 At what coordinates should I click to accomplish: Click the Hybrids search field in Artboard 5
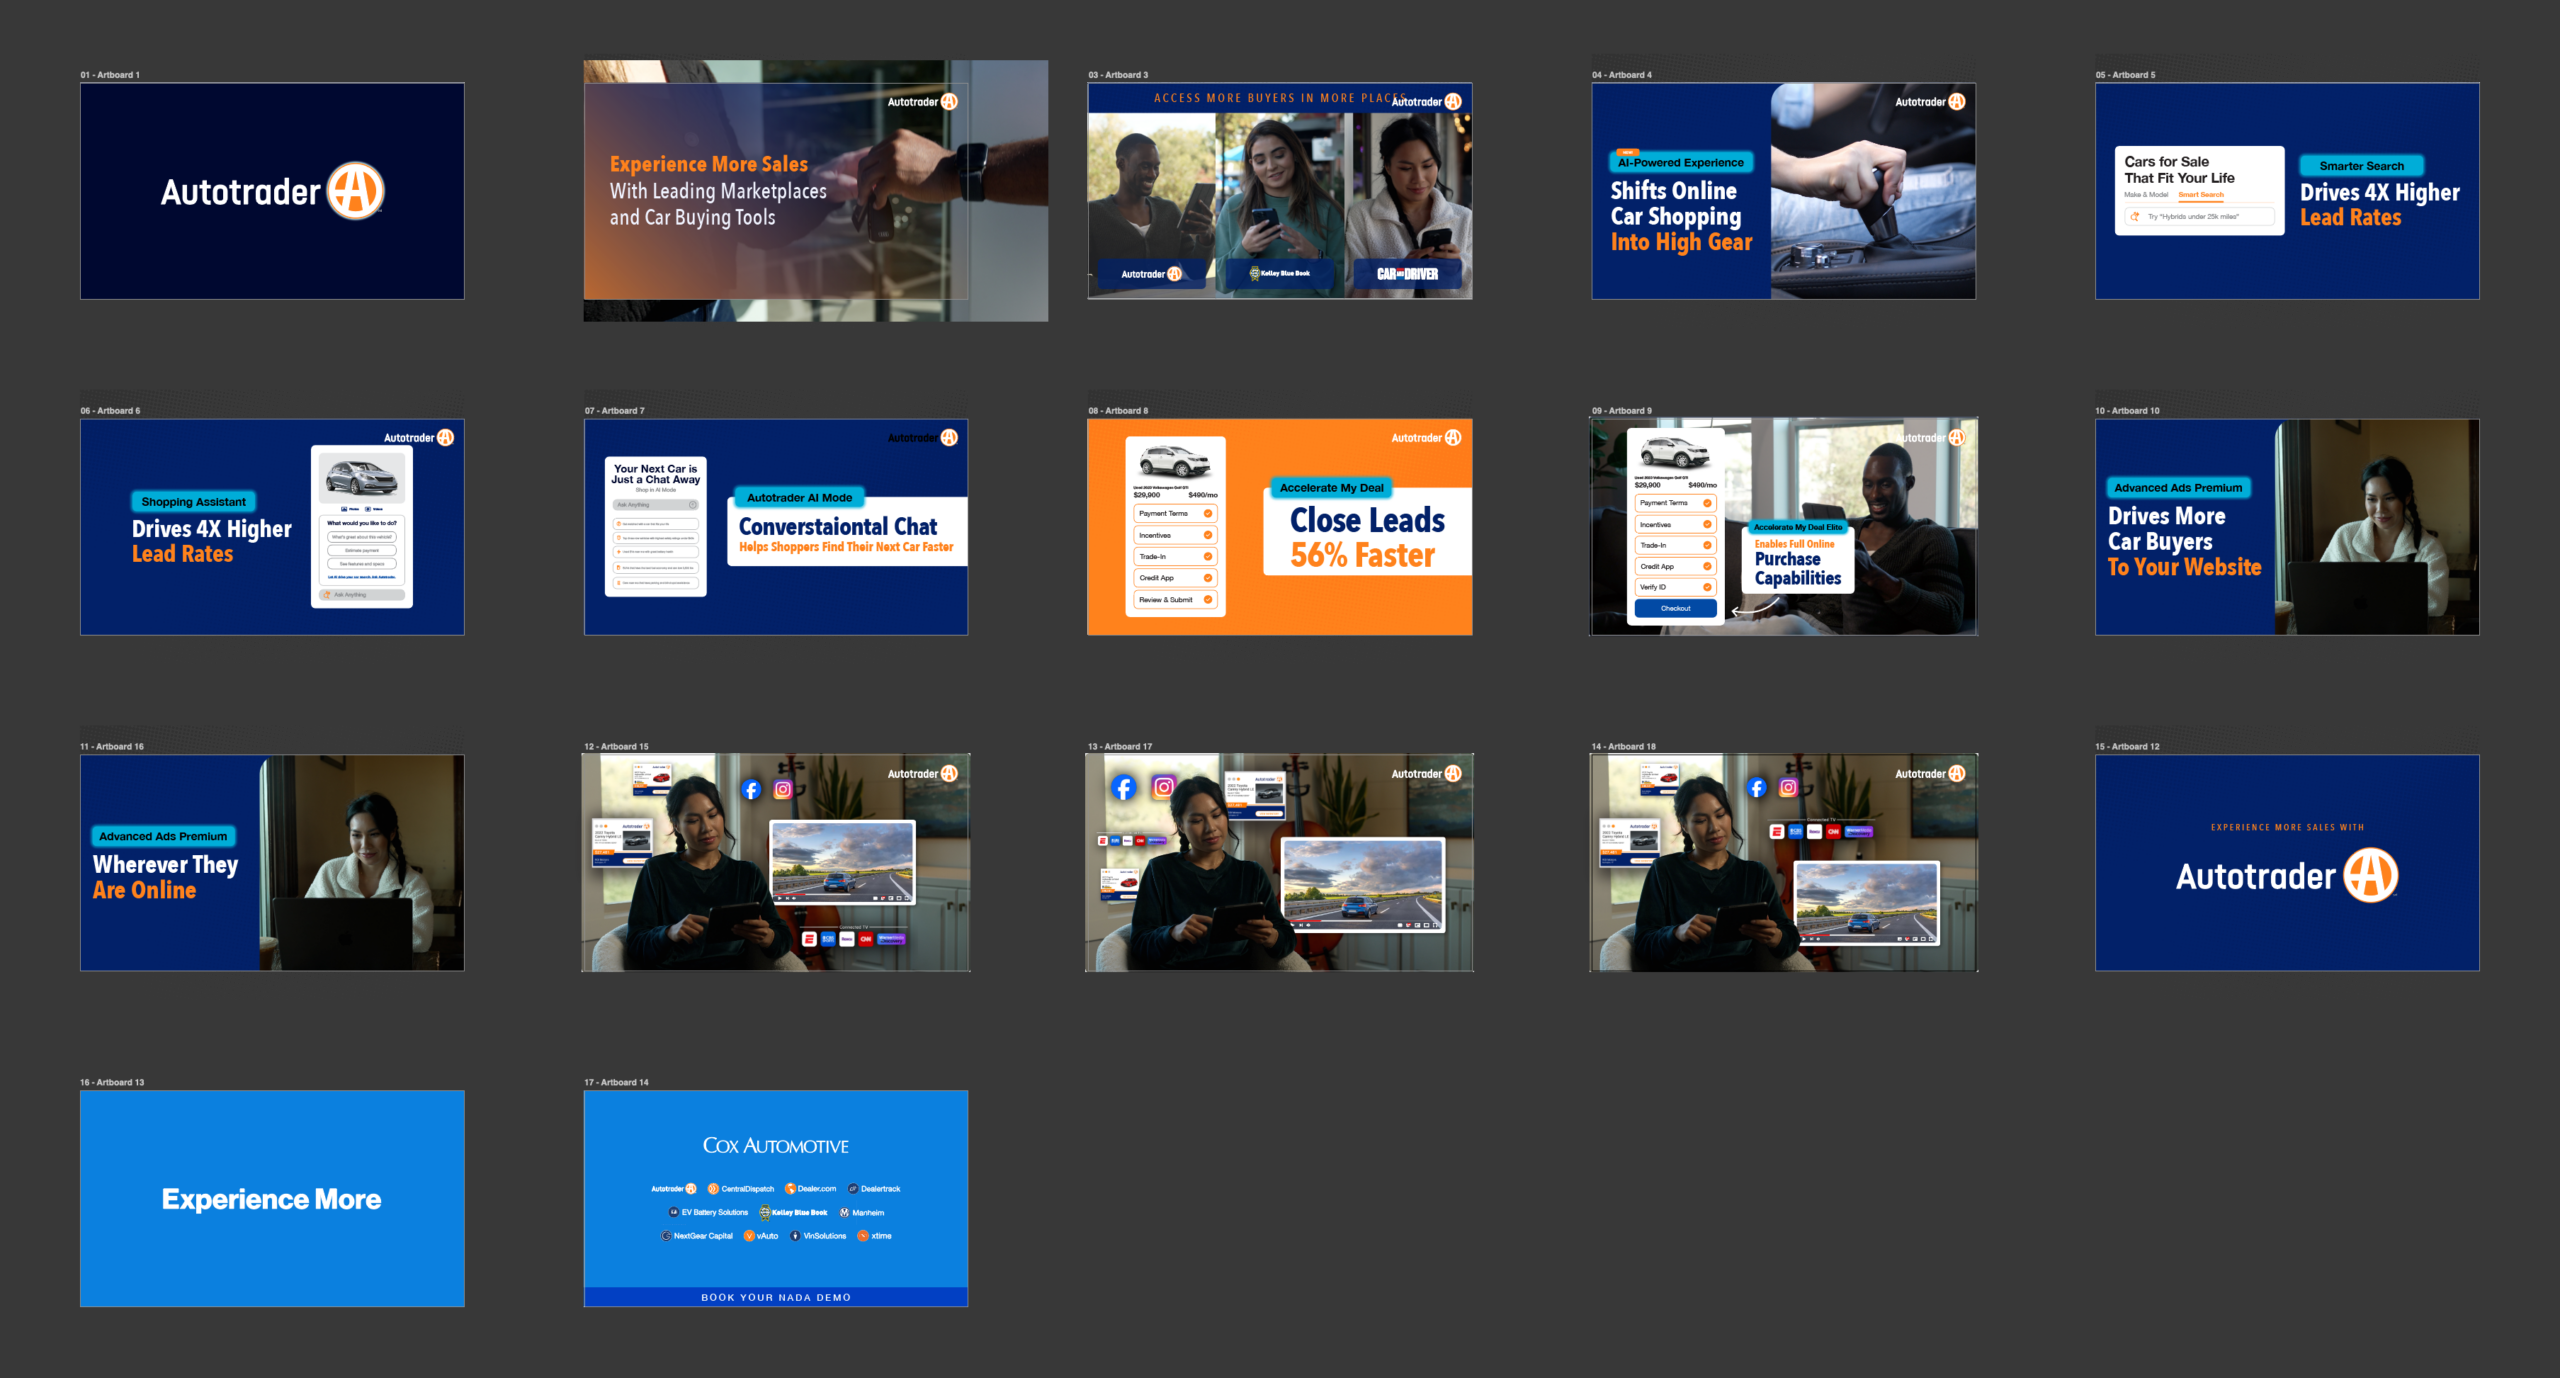tap(2198, 216)
